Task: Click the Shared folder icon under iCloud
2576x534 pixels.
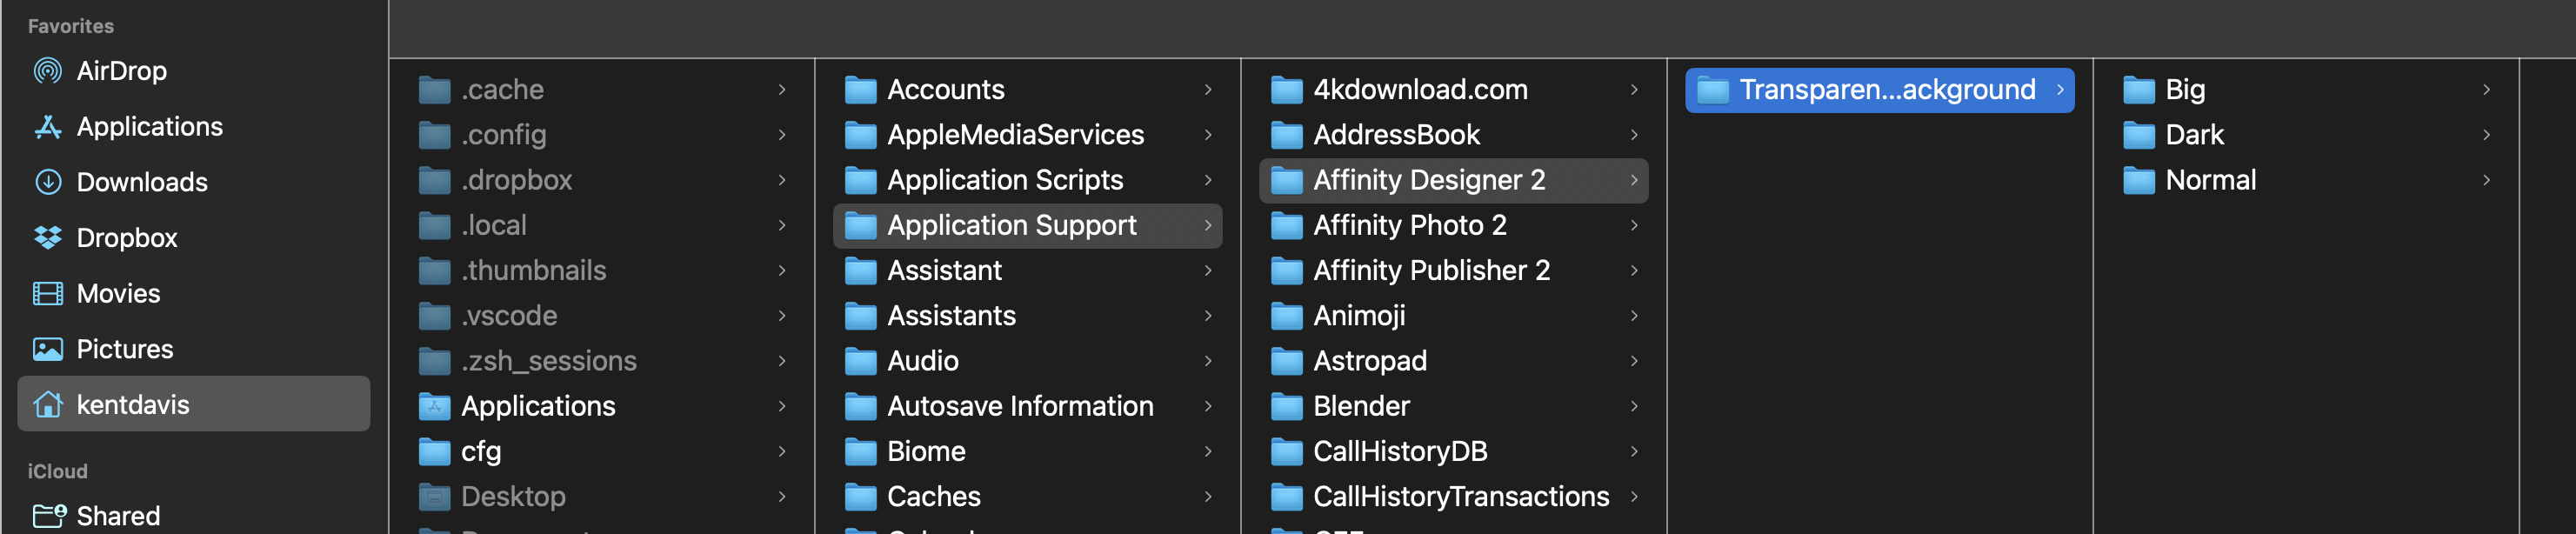Action: [x=49, y=515]
